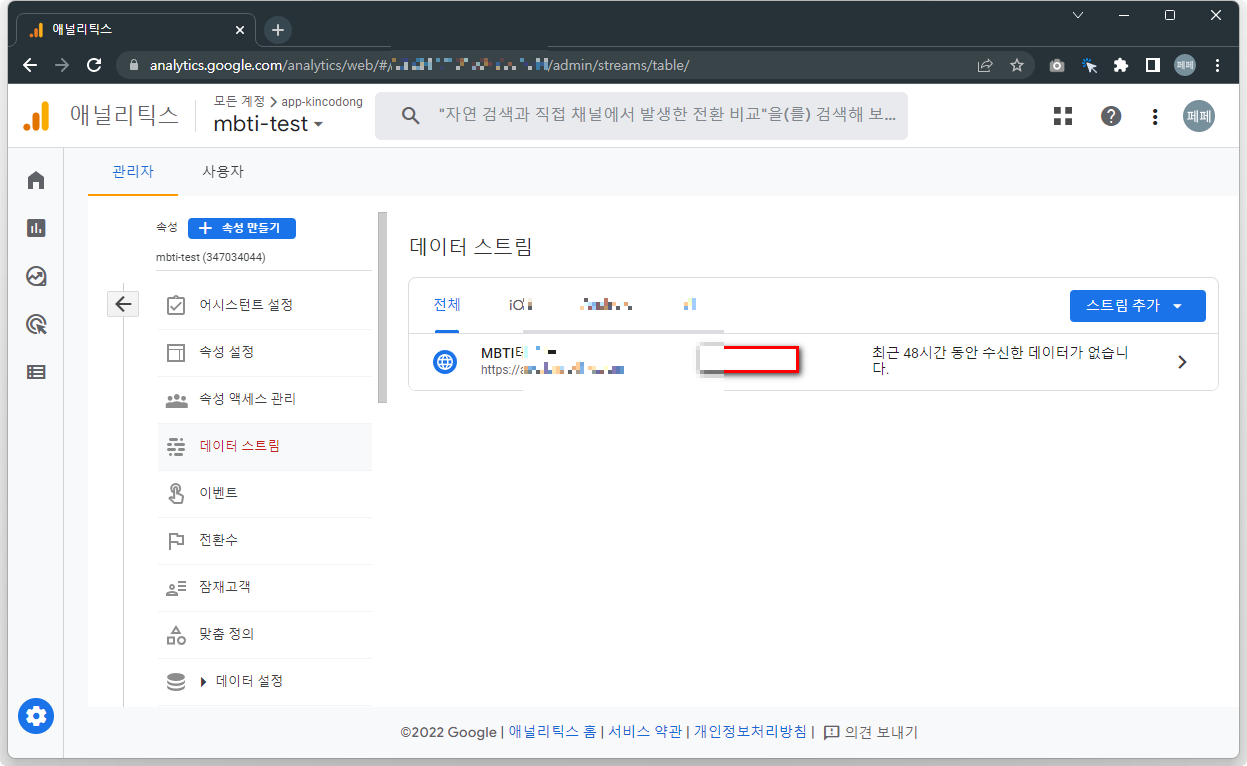Open the Explore section icon in the sidebar
This screenshot has width=1247, height=766.
pos(36,276)
